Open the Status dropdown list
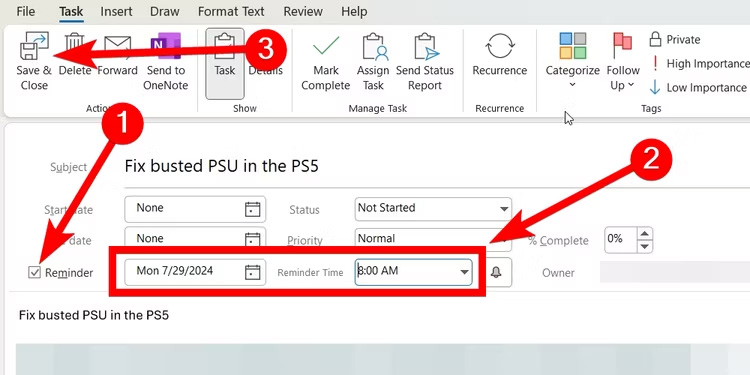 [504, 209]
